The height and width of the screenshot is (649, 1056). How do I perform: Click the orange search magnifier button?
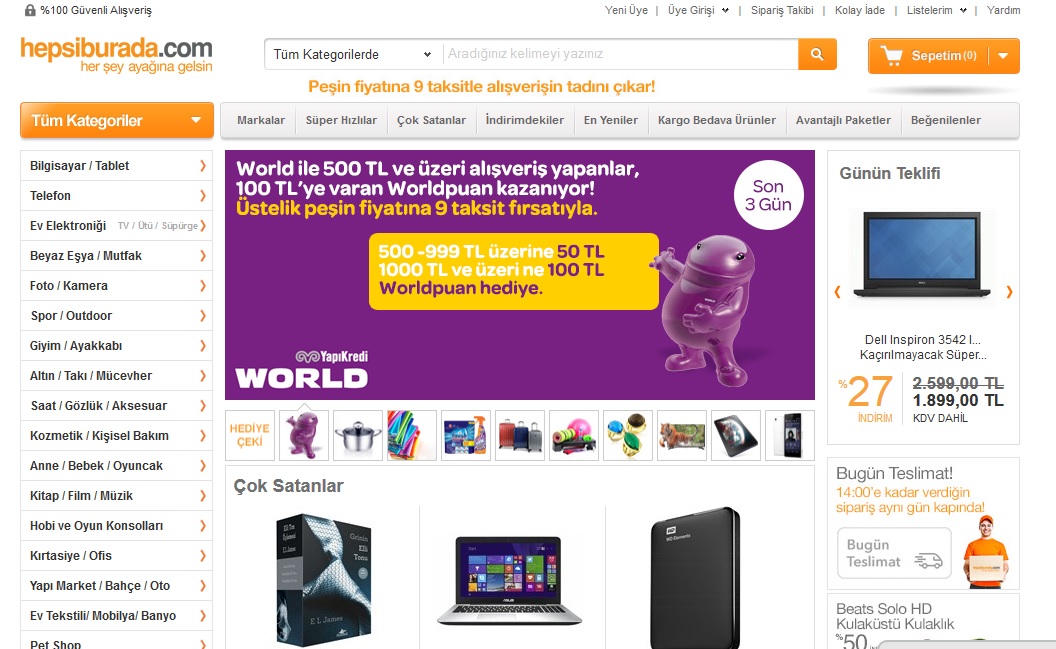pos(817,55)
